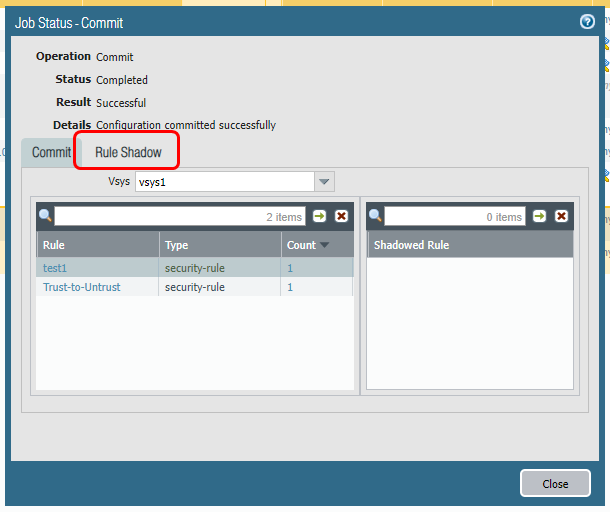
Task: Click the vsys1 combo box field
Action: pyautogui.click(x=224, y=182)
